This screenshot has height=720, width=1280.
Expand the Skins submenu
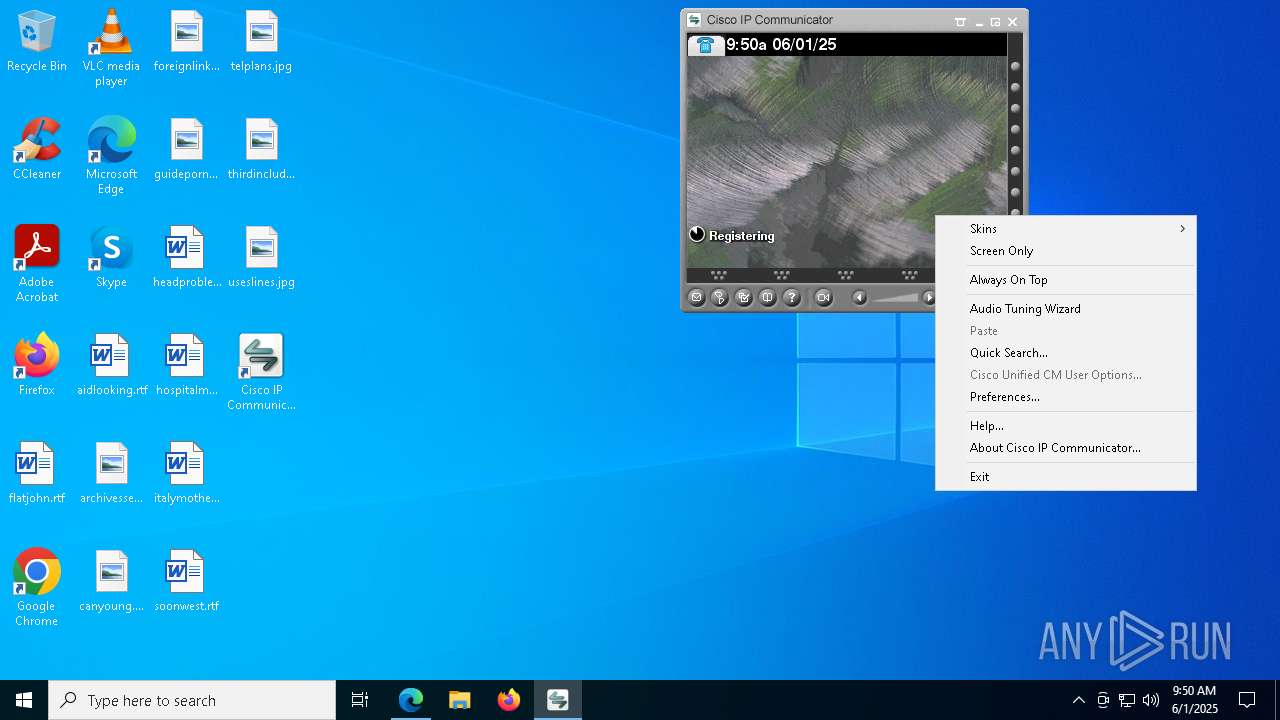click(x=1066, y=229)
